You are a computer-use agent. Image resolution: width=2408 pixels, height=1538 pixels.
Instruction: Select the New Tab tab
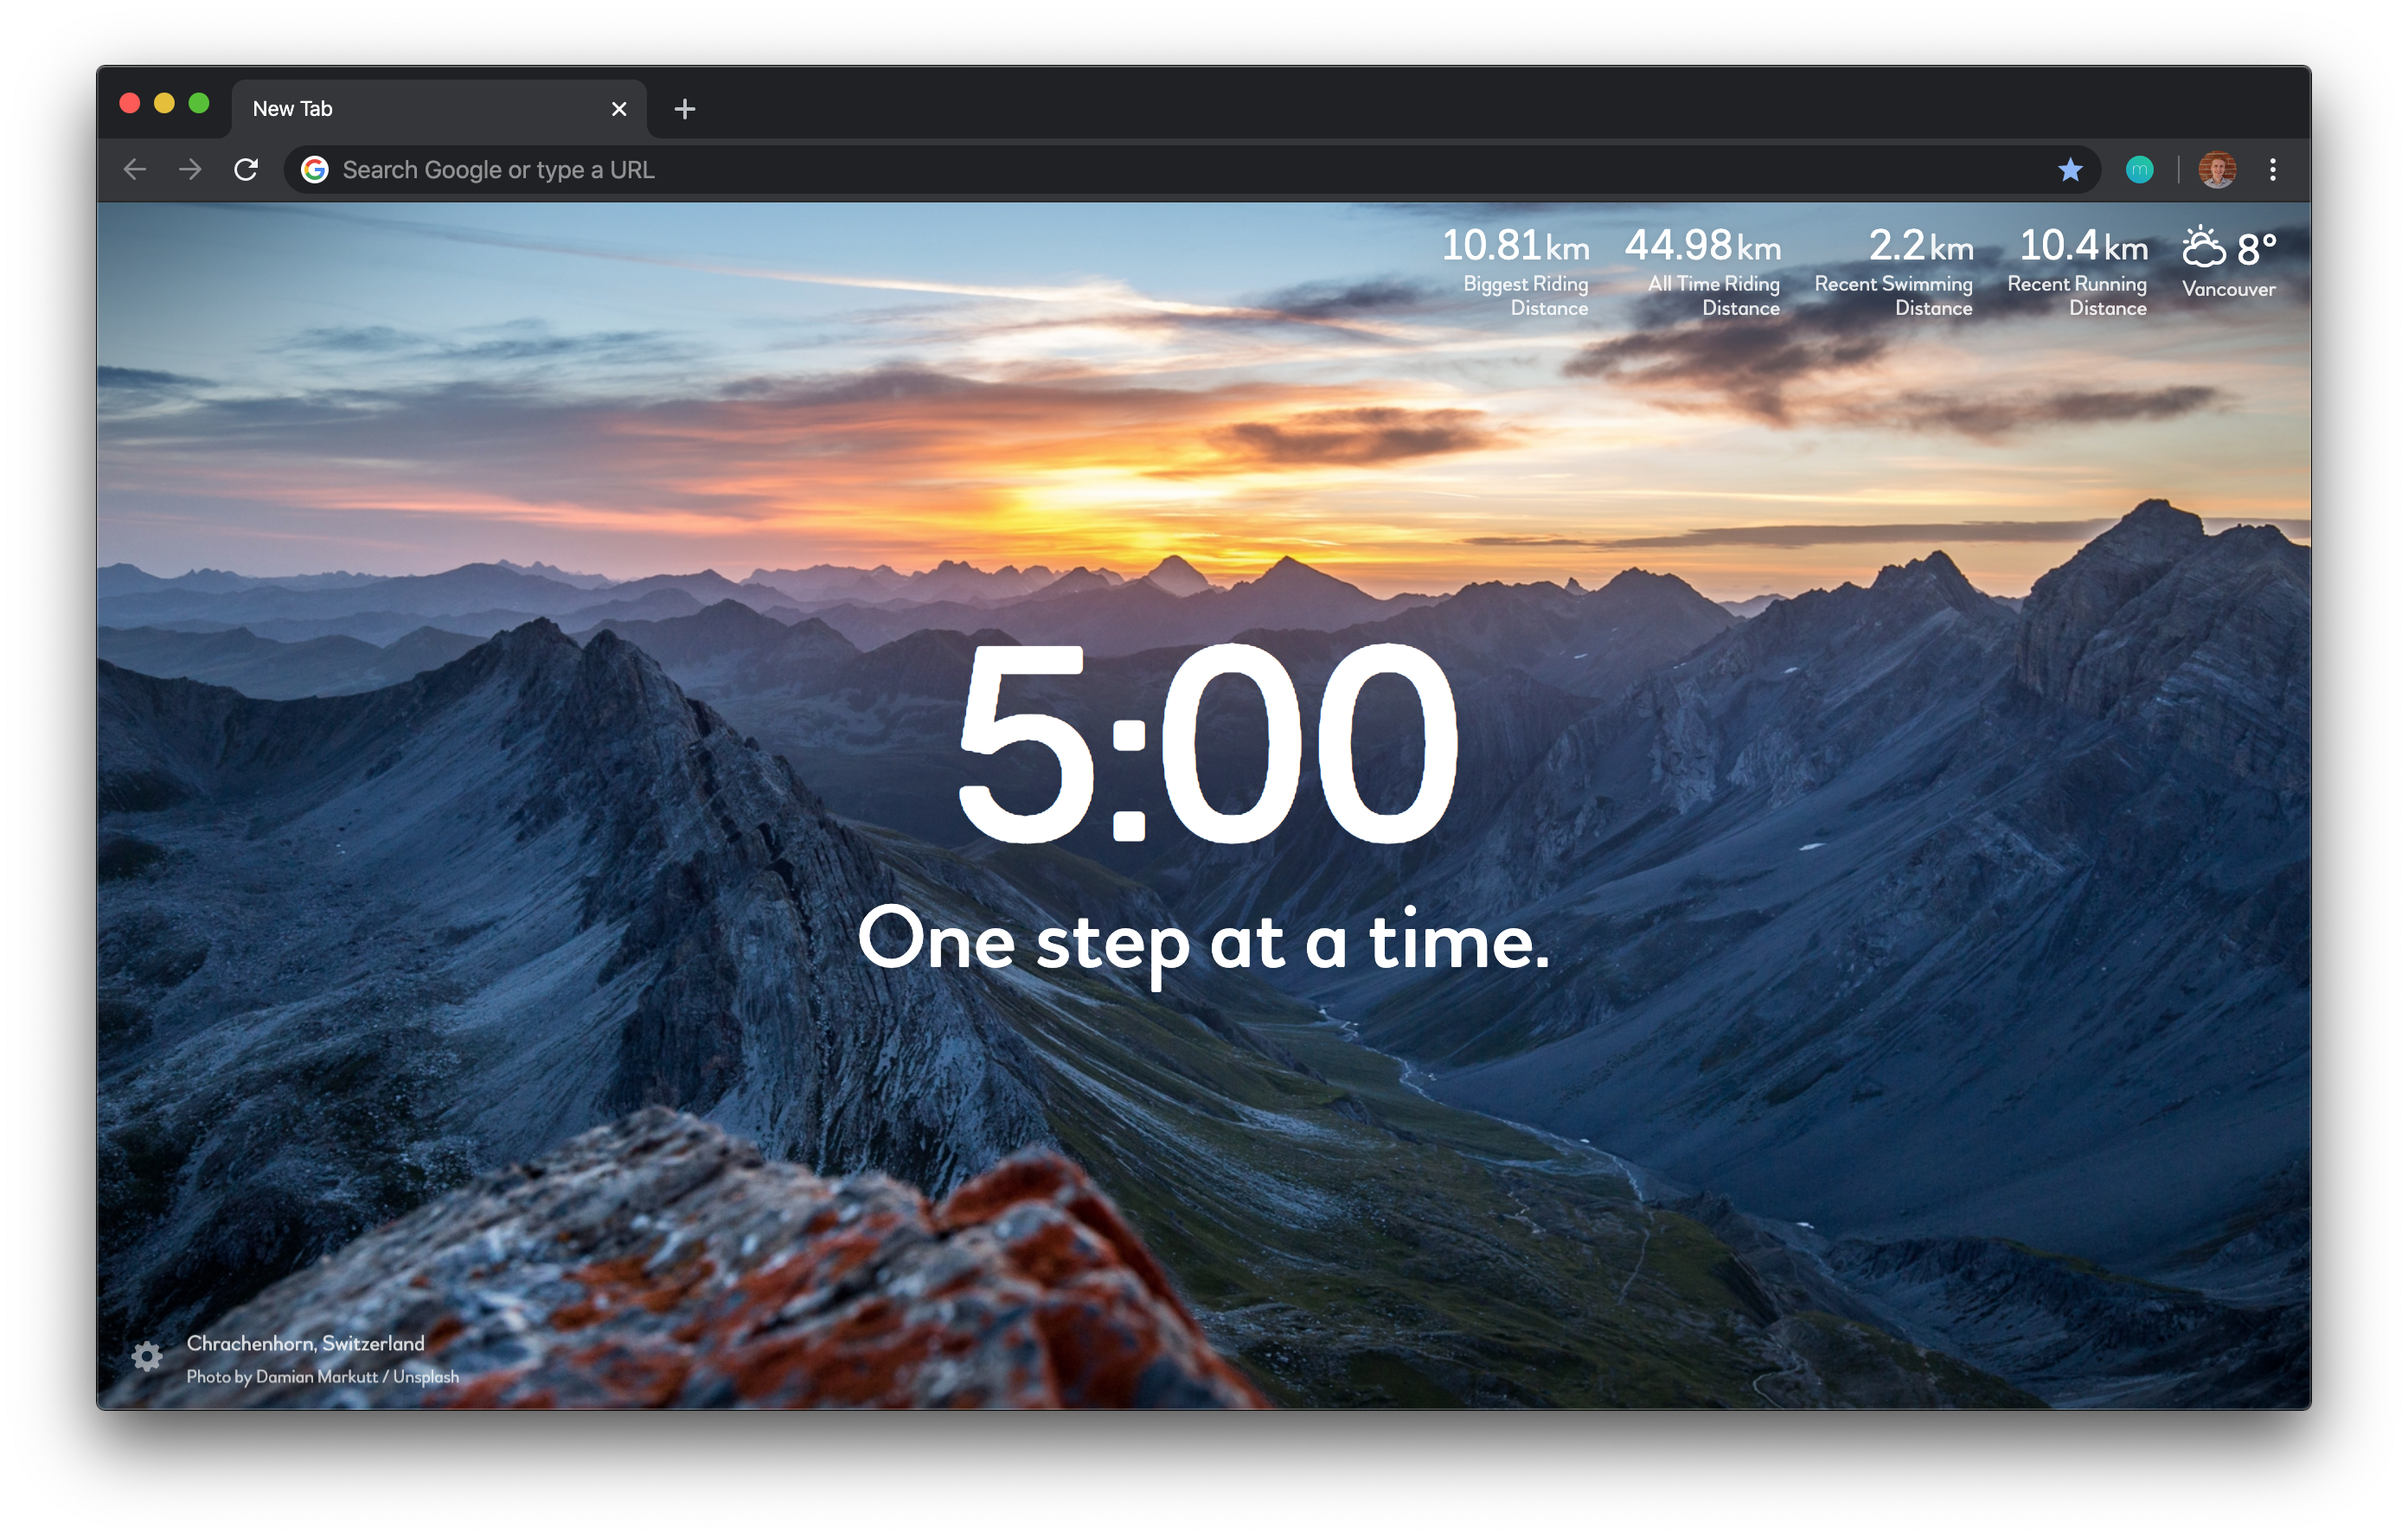439,109
